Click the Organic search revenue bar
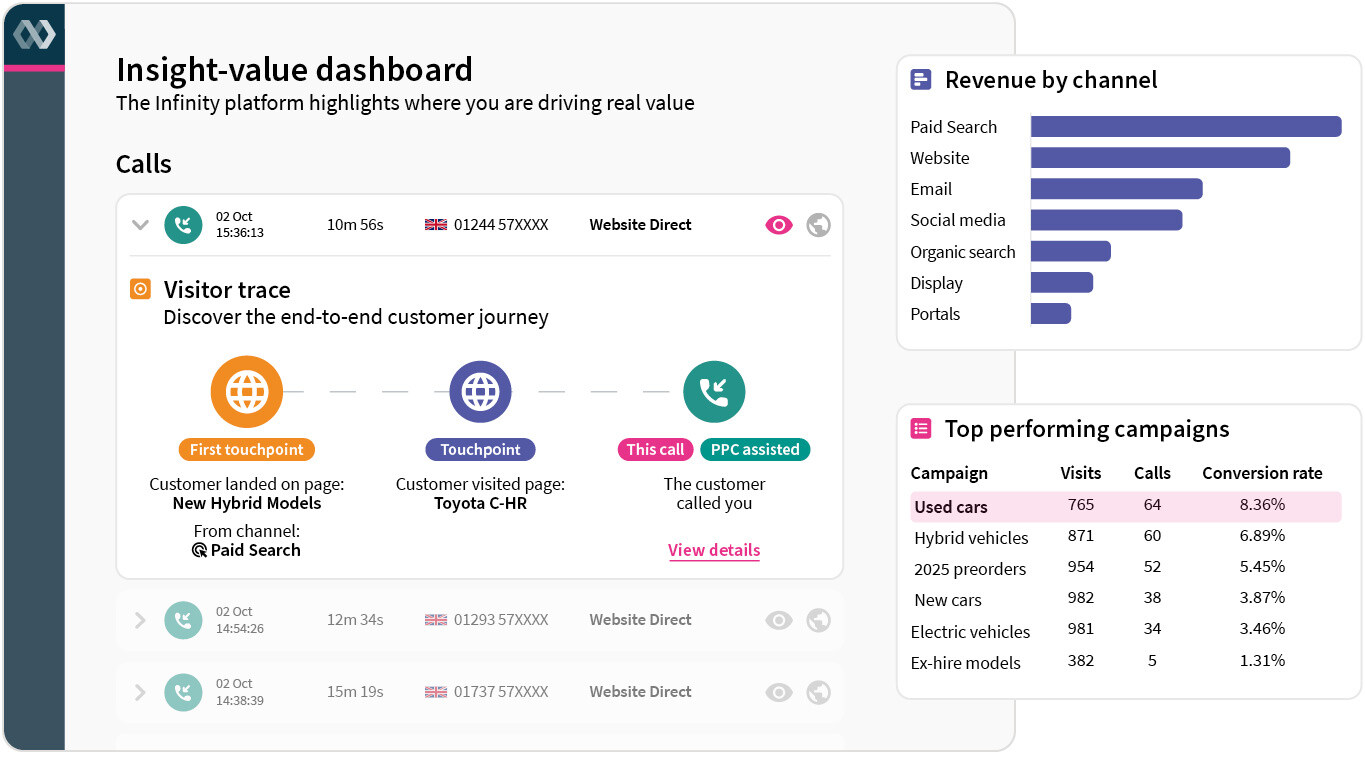The image size is (1365, 758). tap(1071, 251)
